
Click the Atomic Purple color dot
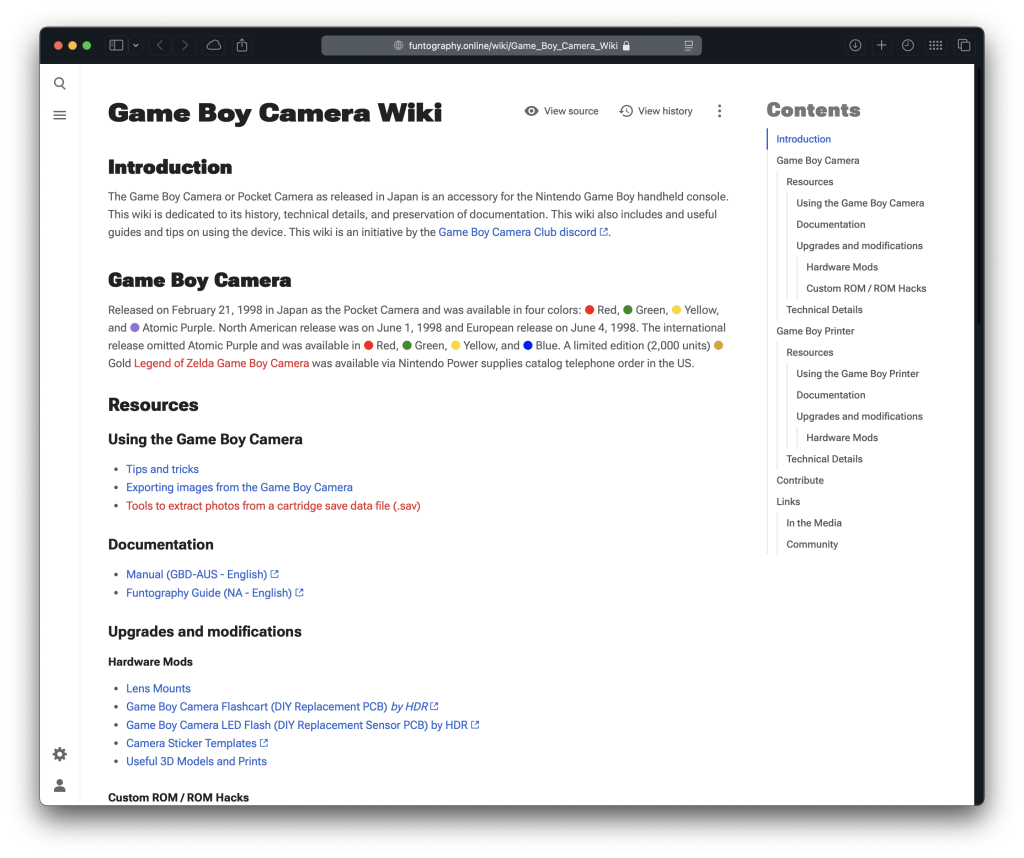(135, 328)
